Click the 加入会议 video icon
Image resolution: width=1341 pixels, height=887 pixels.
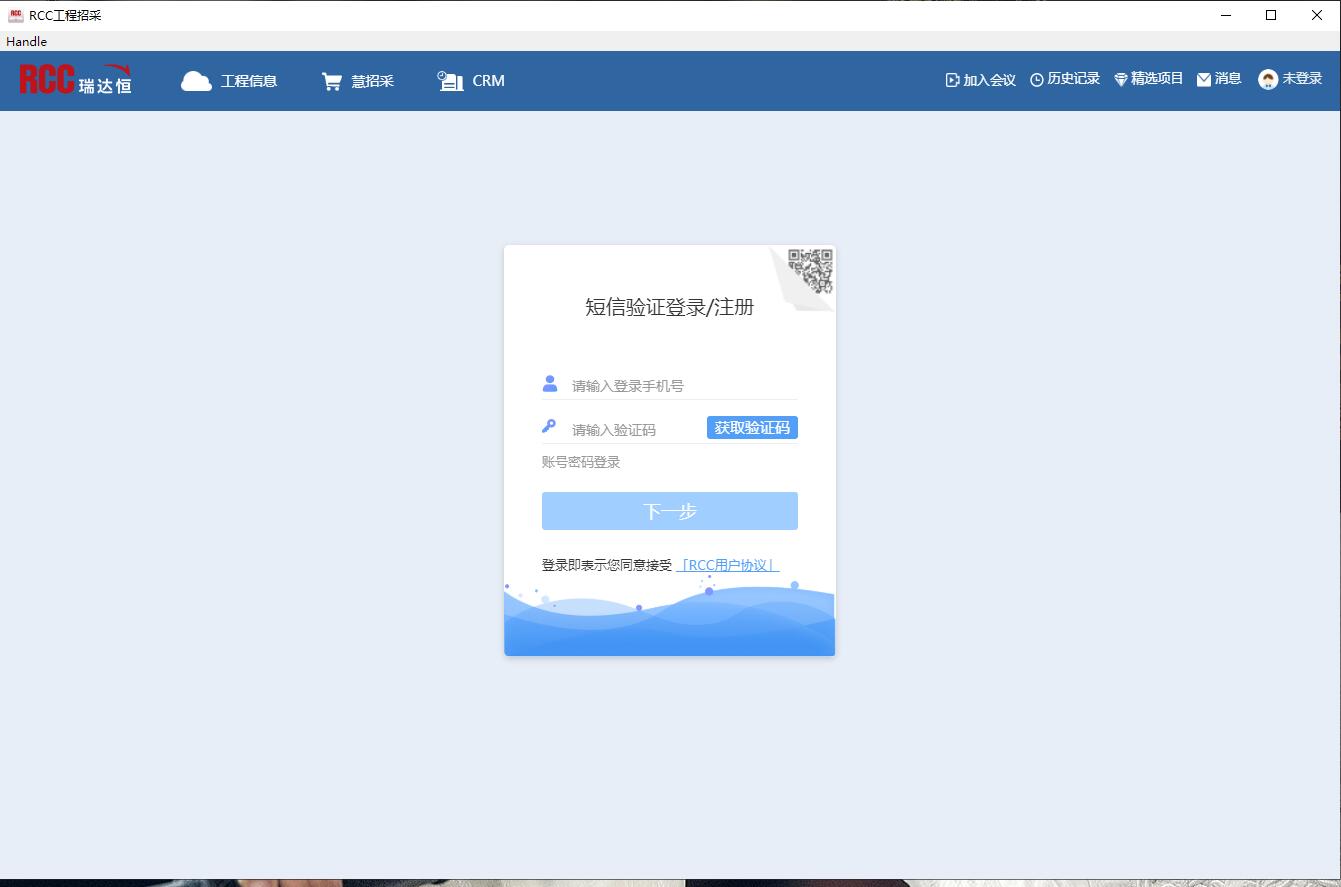(x=952, y=80)
